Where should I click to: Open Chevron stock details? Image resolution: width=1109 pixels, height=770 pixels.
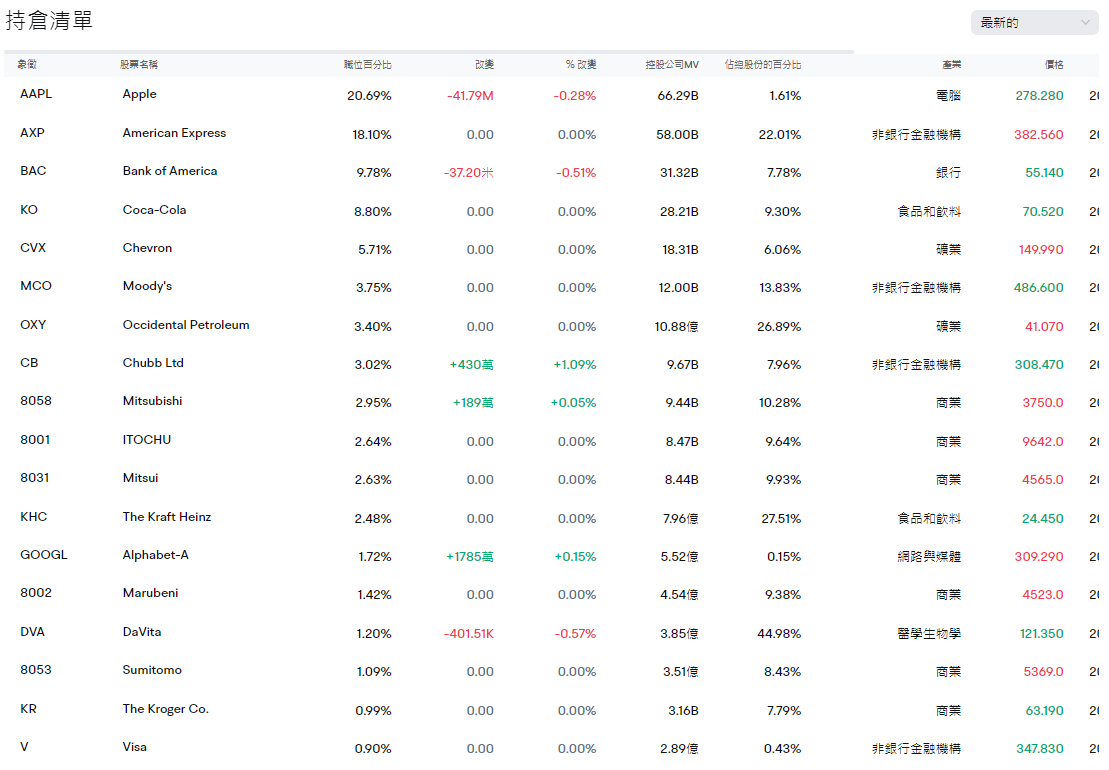click(147, 248)
